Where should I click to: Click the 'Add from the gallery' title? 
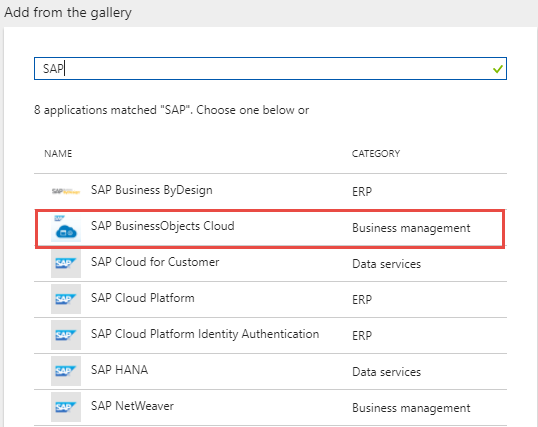[68, 13]
